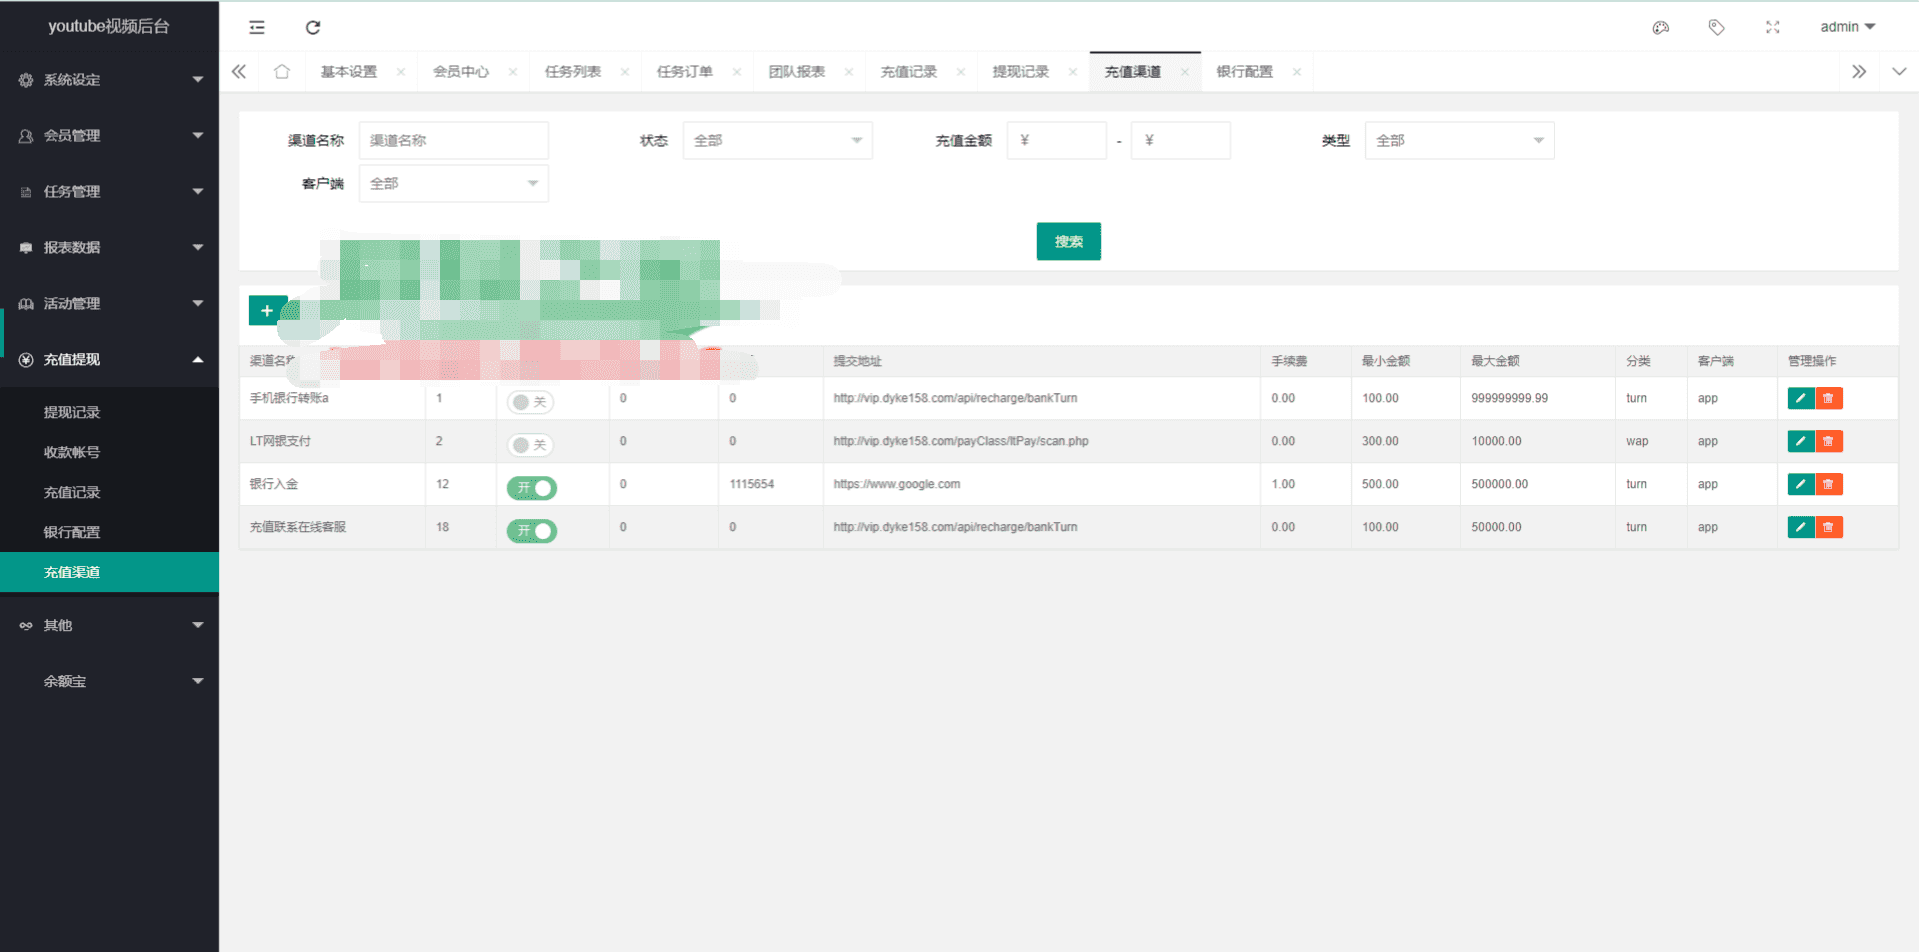Turn on the 手机银行转账a status switch
Screen dimensions: 1919x952
click(531, 402)
